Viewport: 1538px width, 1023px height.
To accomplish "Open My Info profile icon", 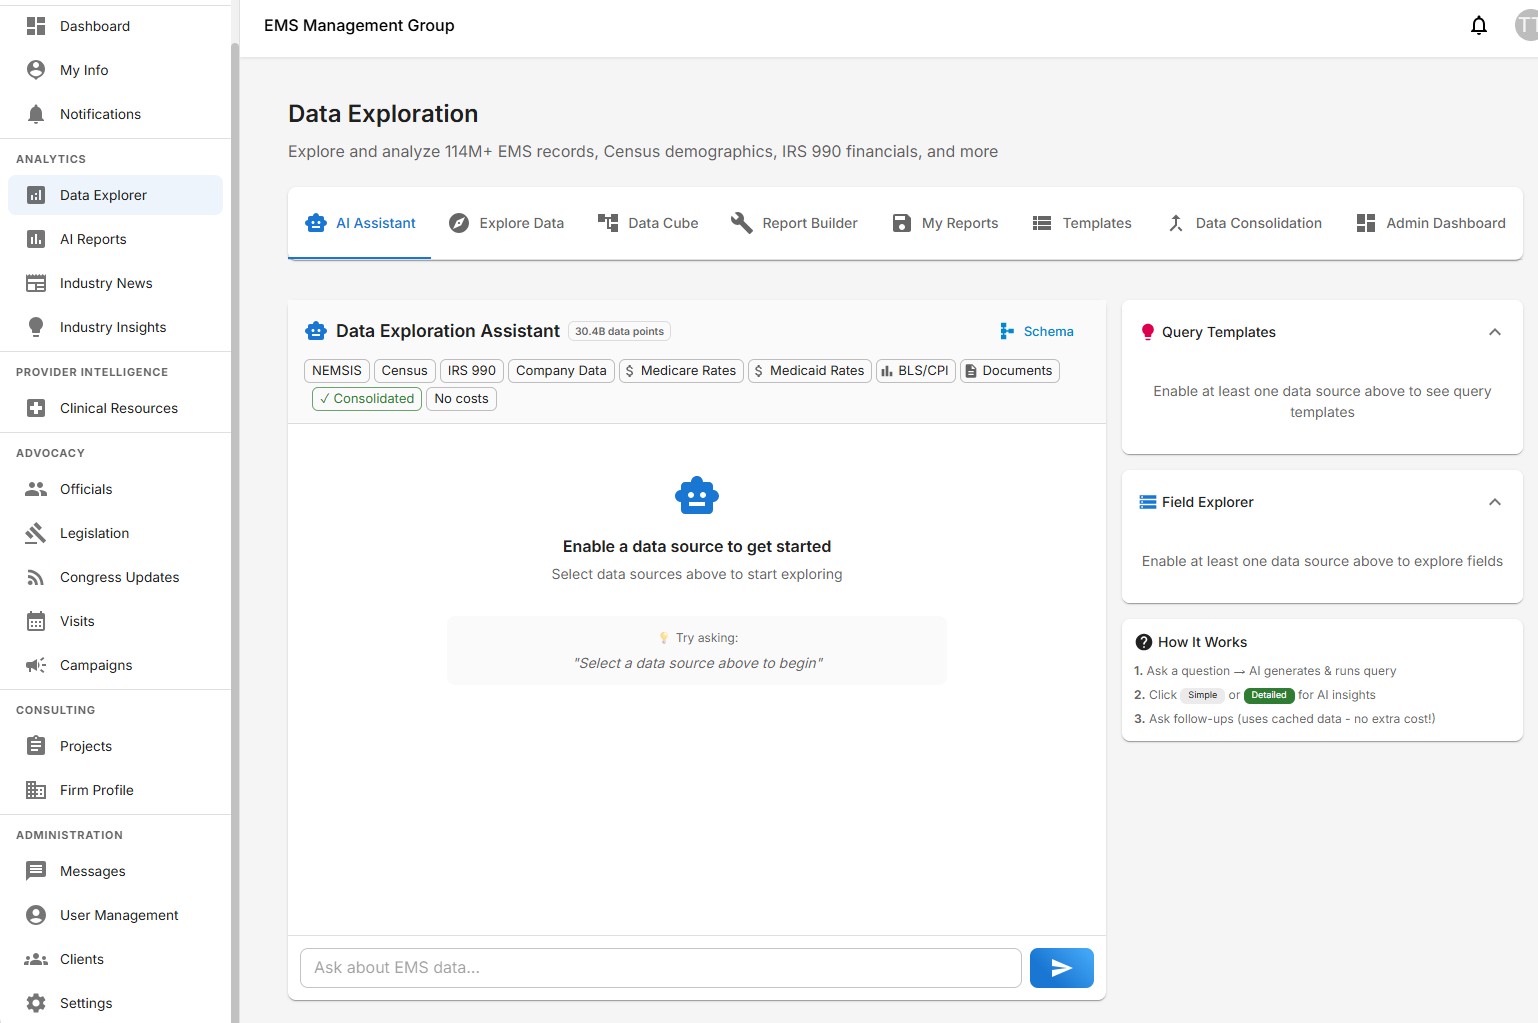I will click(36, 70).
